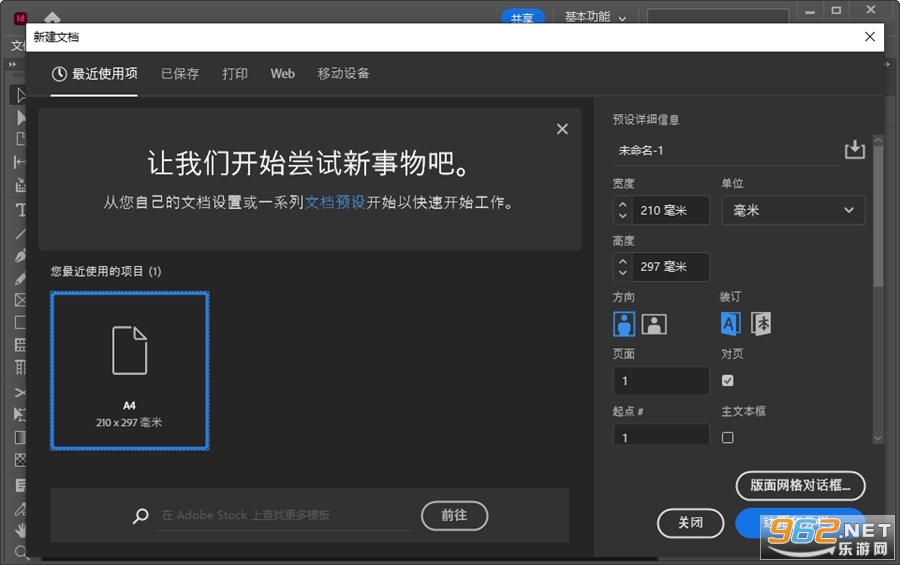Select the Page tool in toolbar

click(21, 139)
